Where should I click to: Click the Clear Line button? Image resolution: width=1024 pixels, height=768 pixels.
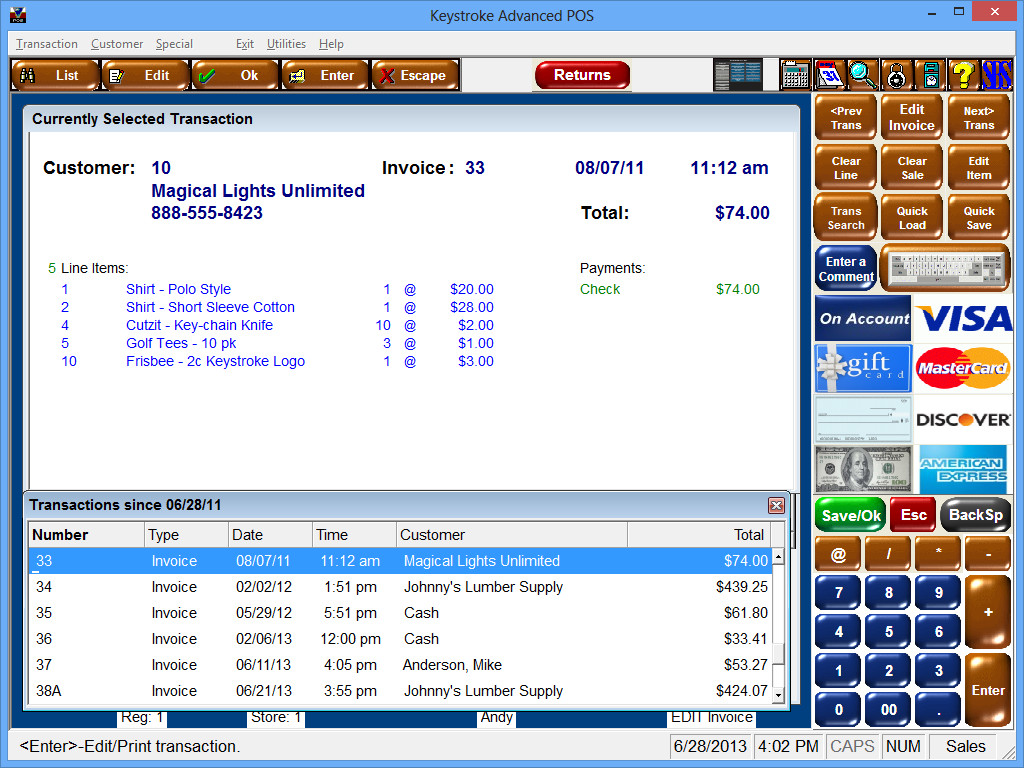[846, 168]
